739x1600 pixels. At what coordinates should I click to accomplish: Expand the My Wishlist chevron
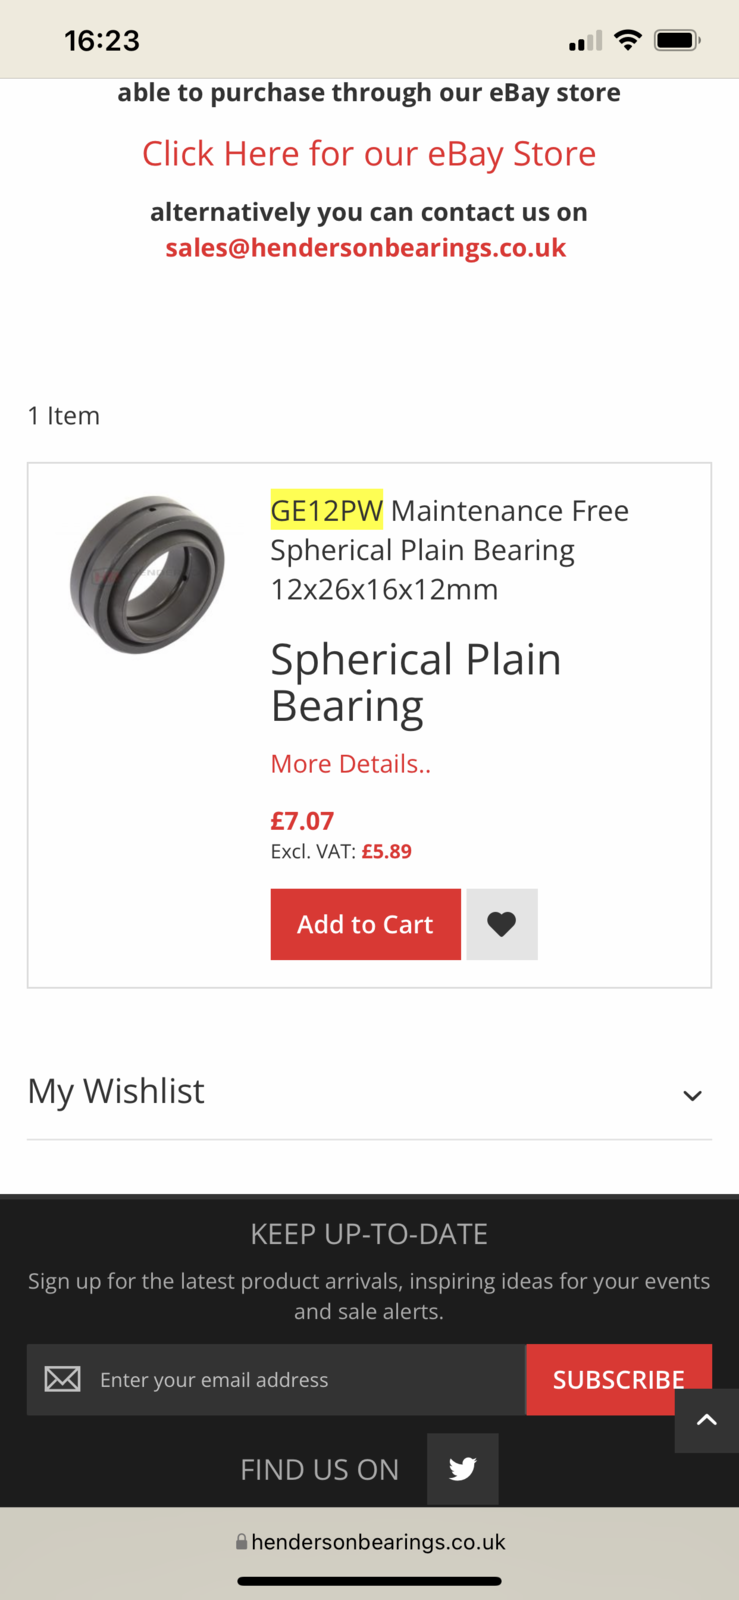(x=692, y=1096)
